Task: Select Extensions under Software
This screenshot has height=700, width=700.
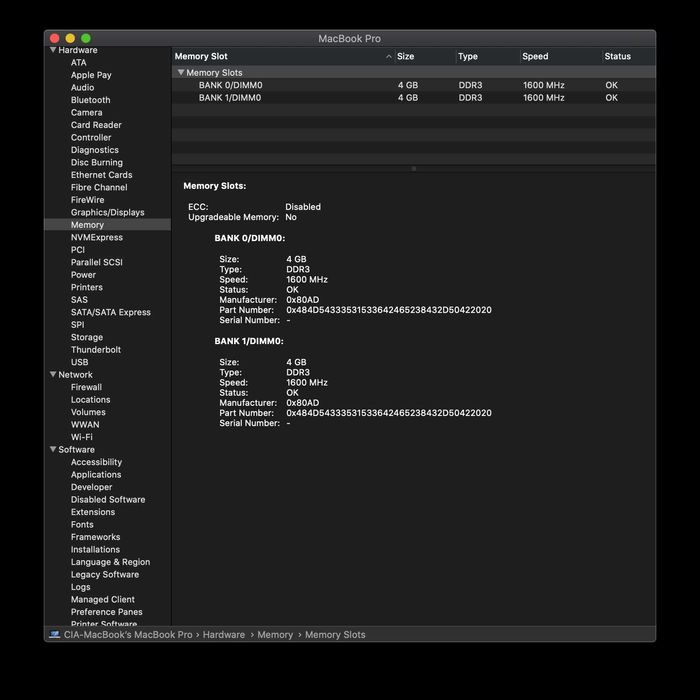Action: [x=93, y=512]
